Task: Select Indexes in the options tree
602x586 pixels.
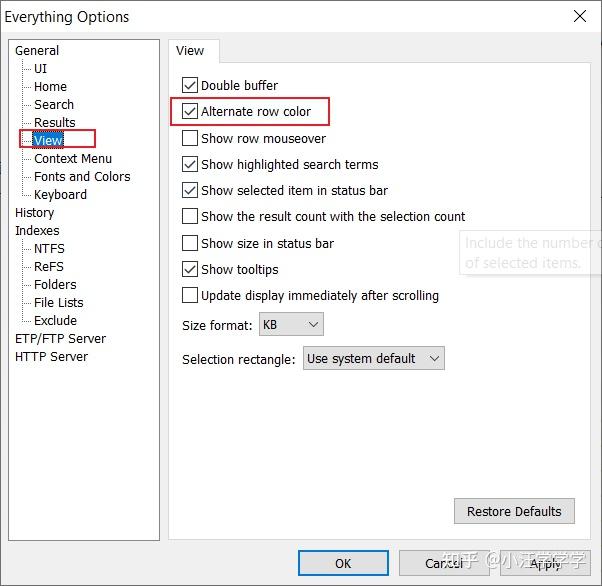Action: 37,230
